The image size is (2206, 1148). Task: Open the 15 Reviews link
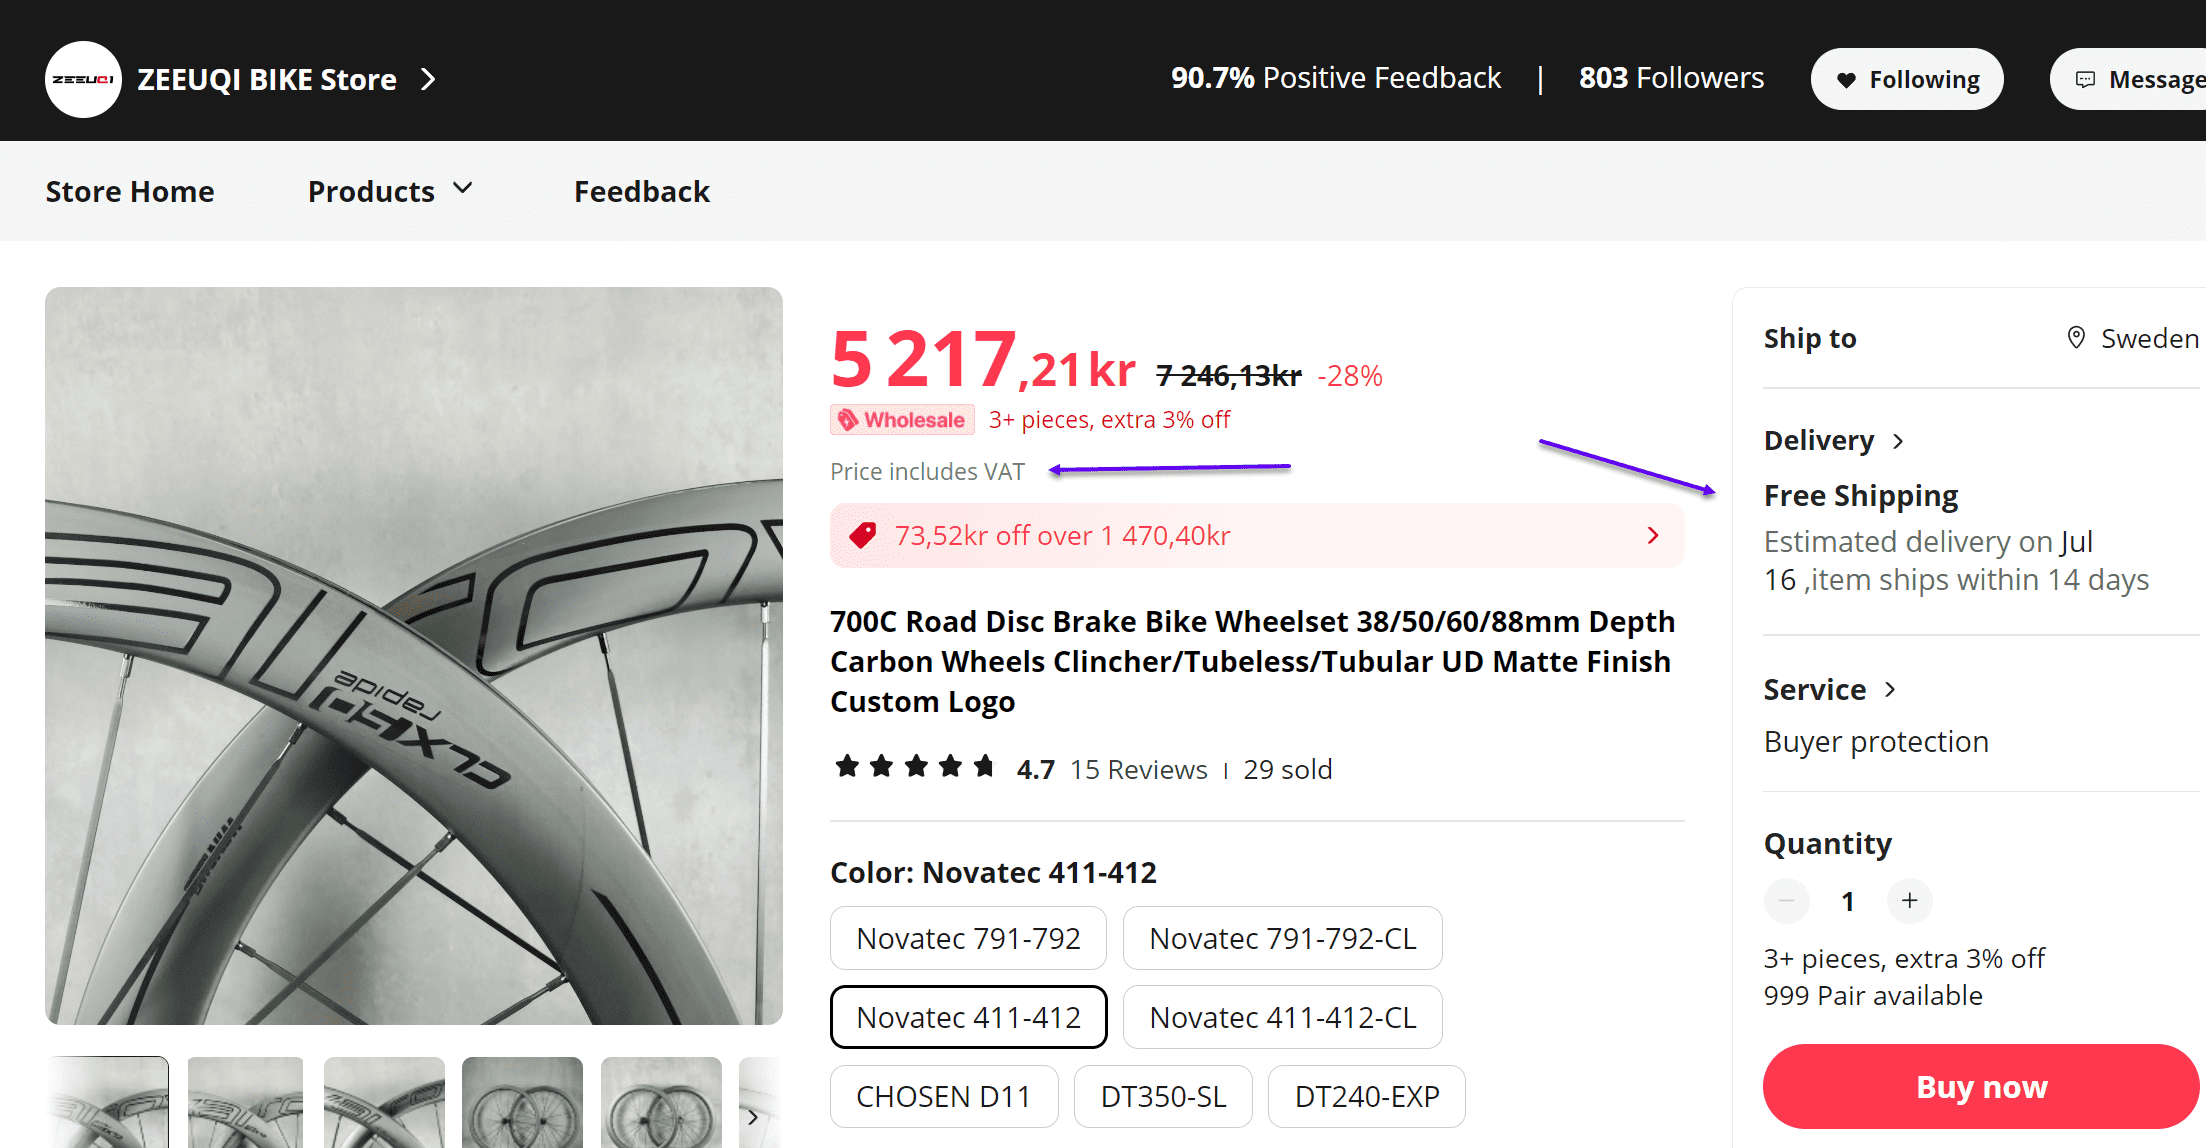pos(1139,769)
